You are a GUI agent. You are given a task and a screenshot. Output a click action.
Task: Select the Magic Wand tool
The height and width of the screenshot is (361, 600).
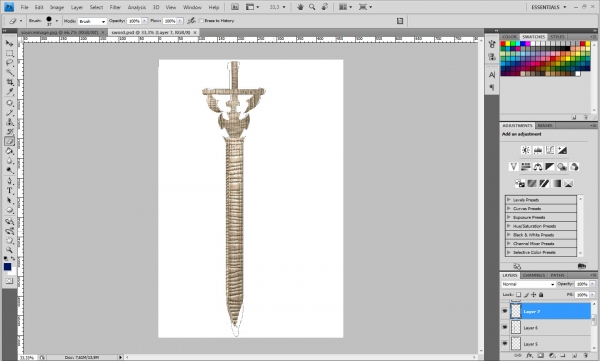pyautogui.click(x=10, y=72)
